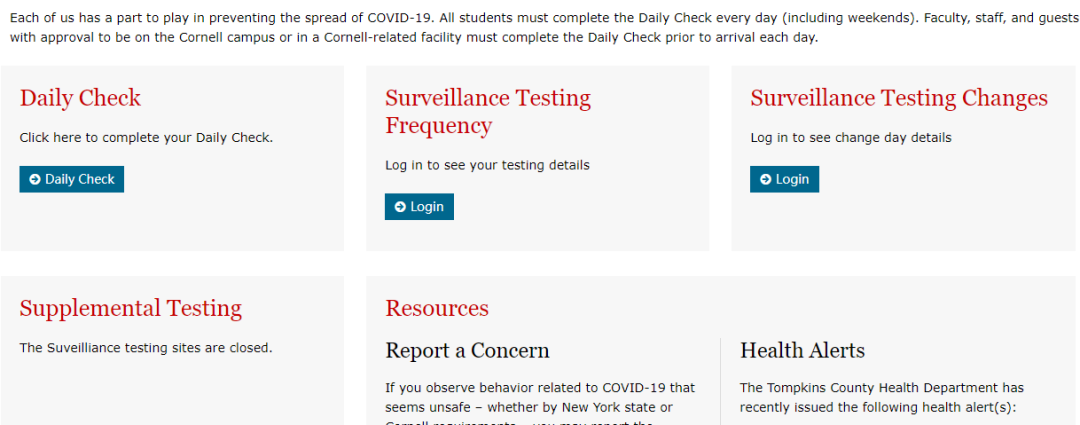Image resolution: width=1080 pixels, height=425 pixels.
Task: Select the Supplemental Testing heading
Action: (131, 309)
